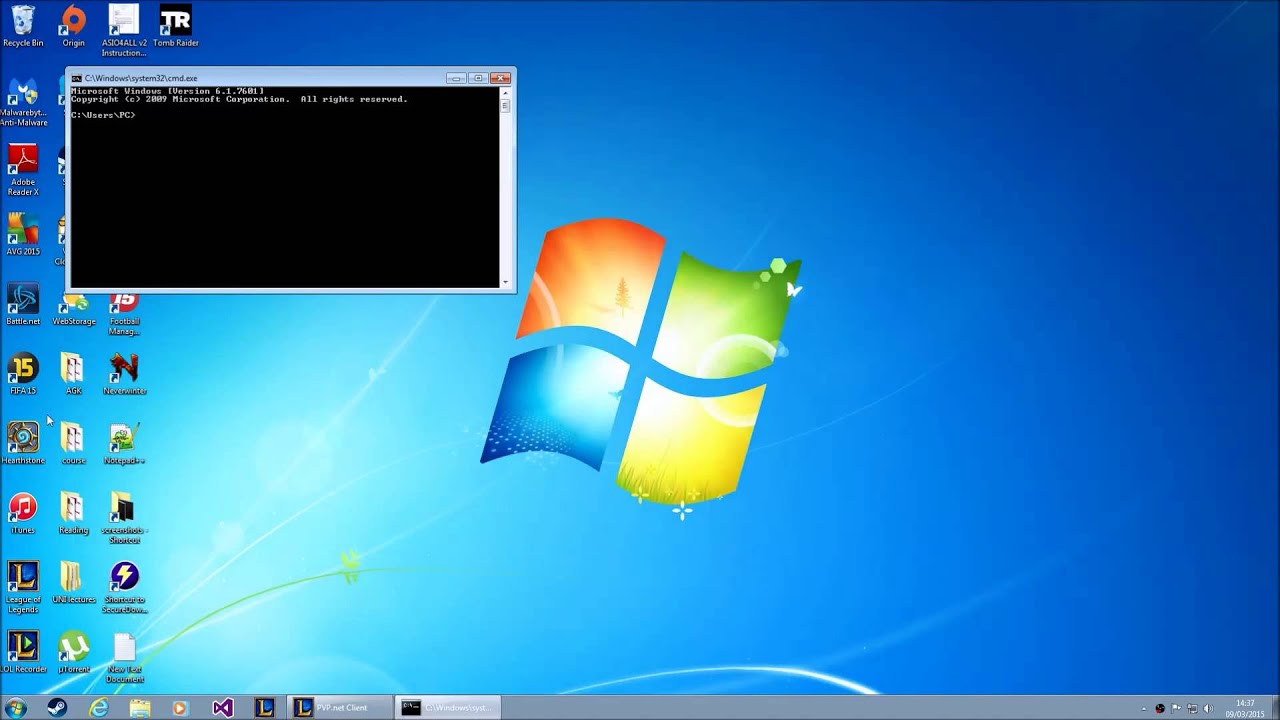Viewport: 1280px width, 720px height.
Task: Select the Origin desktop shortcut
Action: 73,26
